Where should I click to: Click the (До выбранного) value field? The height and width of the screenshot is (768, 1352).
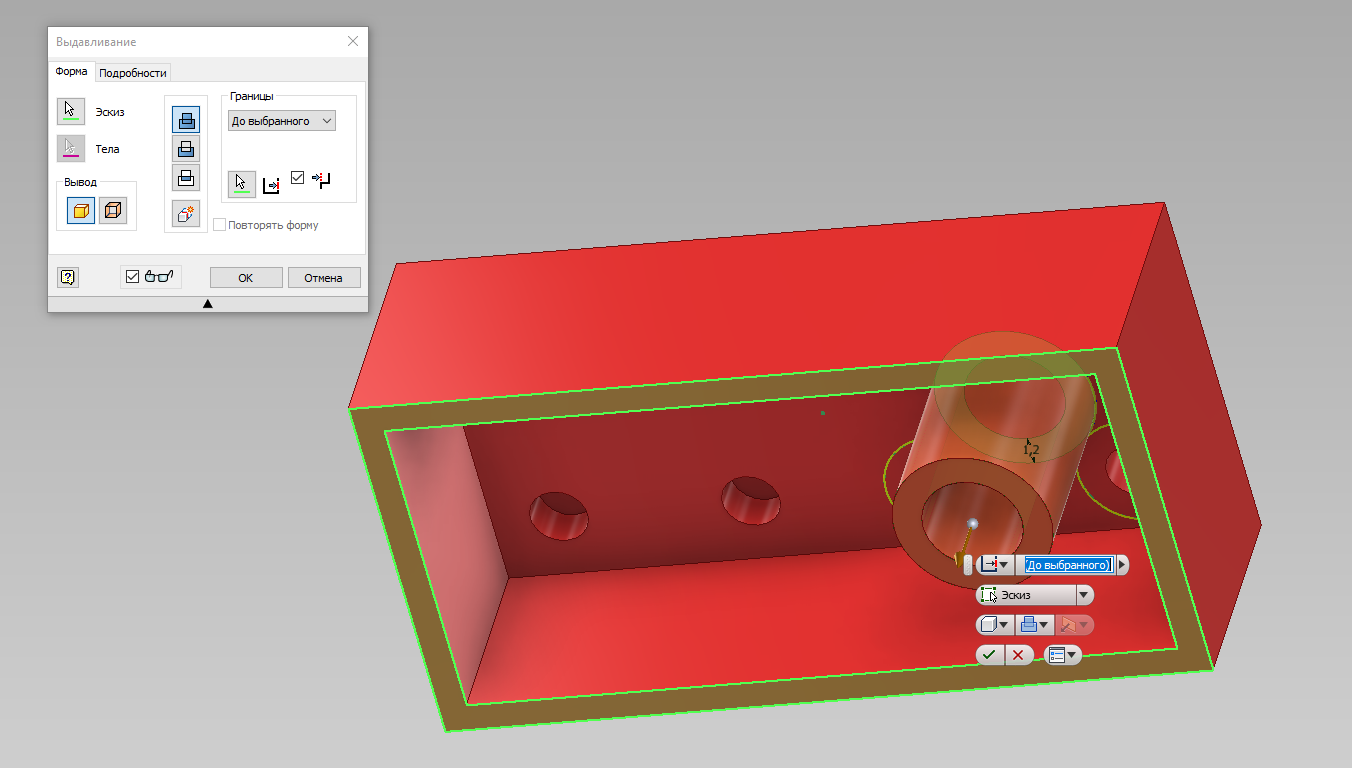click(x=1068, y=565)
